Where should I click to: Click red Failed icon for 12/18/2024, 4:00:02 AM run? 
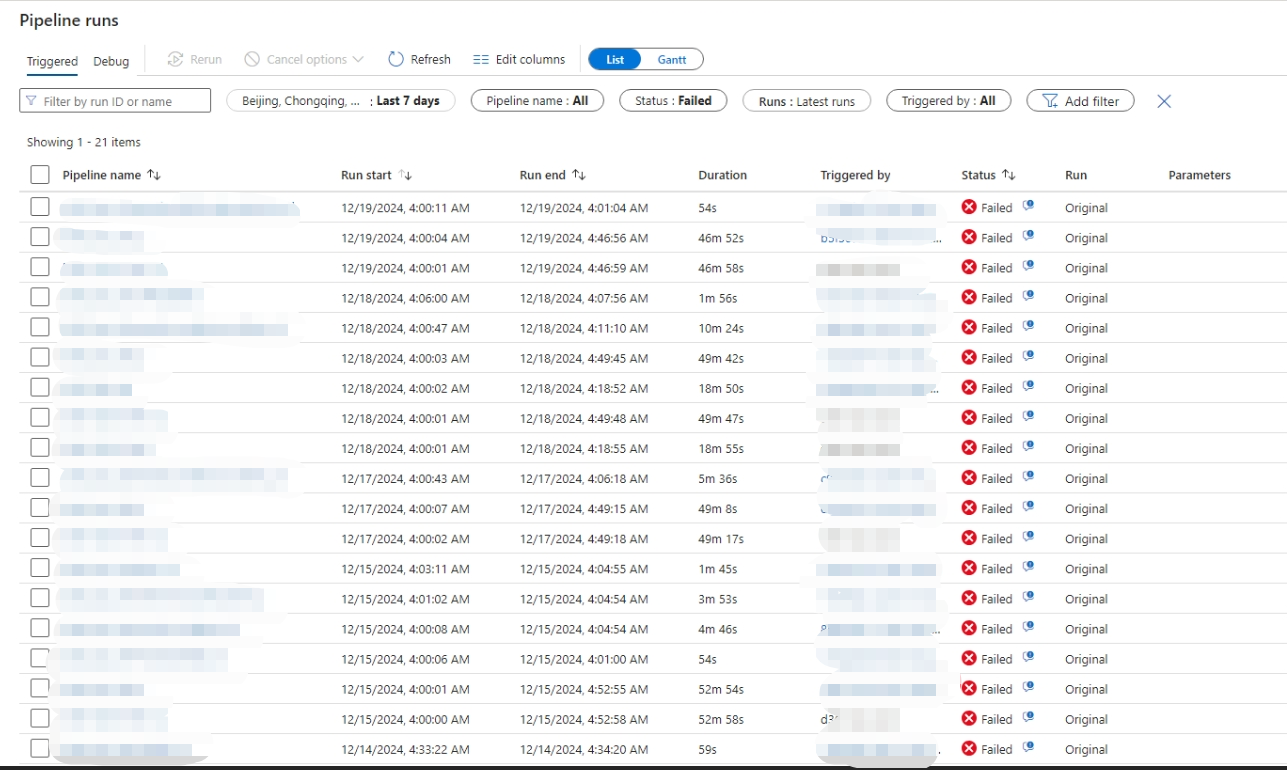click(x=969, y=387)
